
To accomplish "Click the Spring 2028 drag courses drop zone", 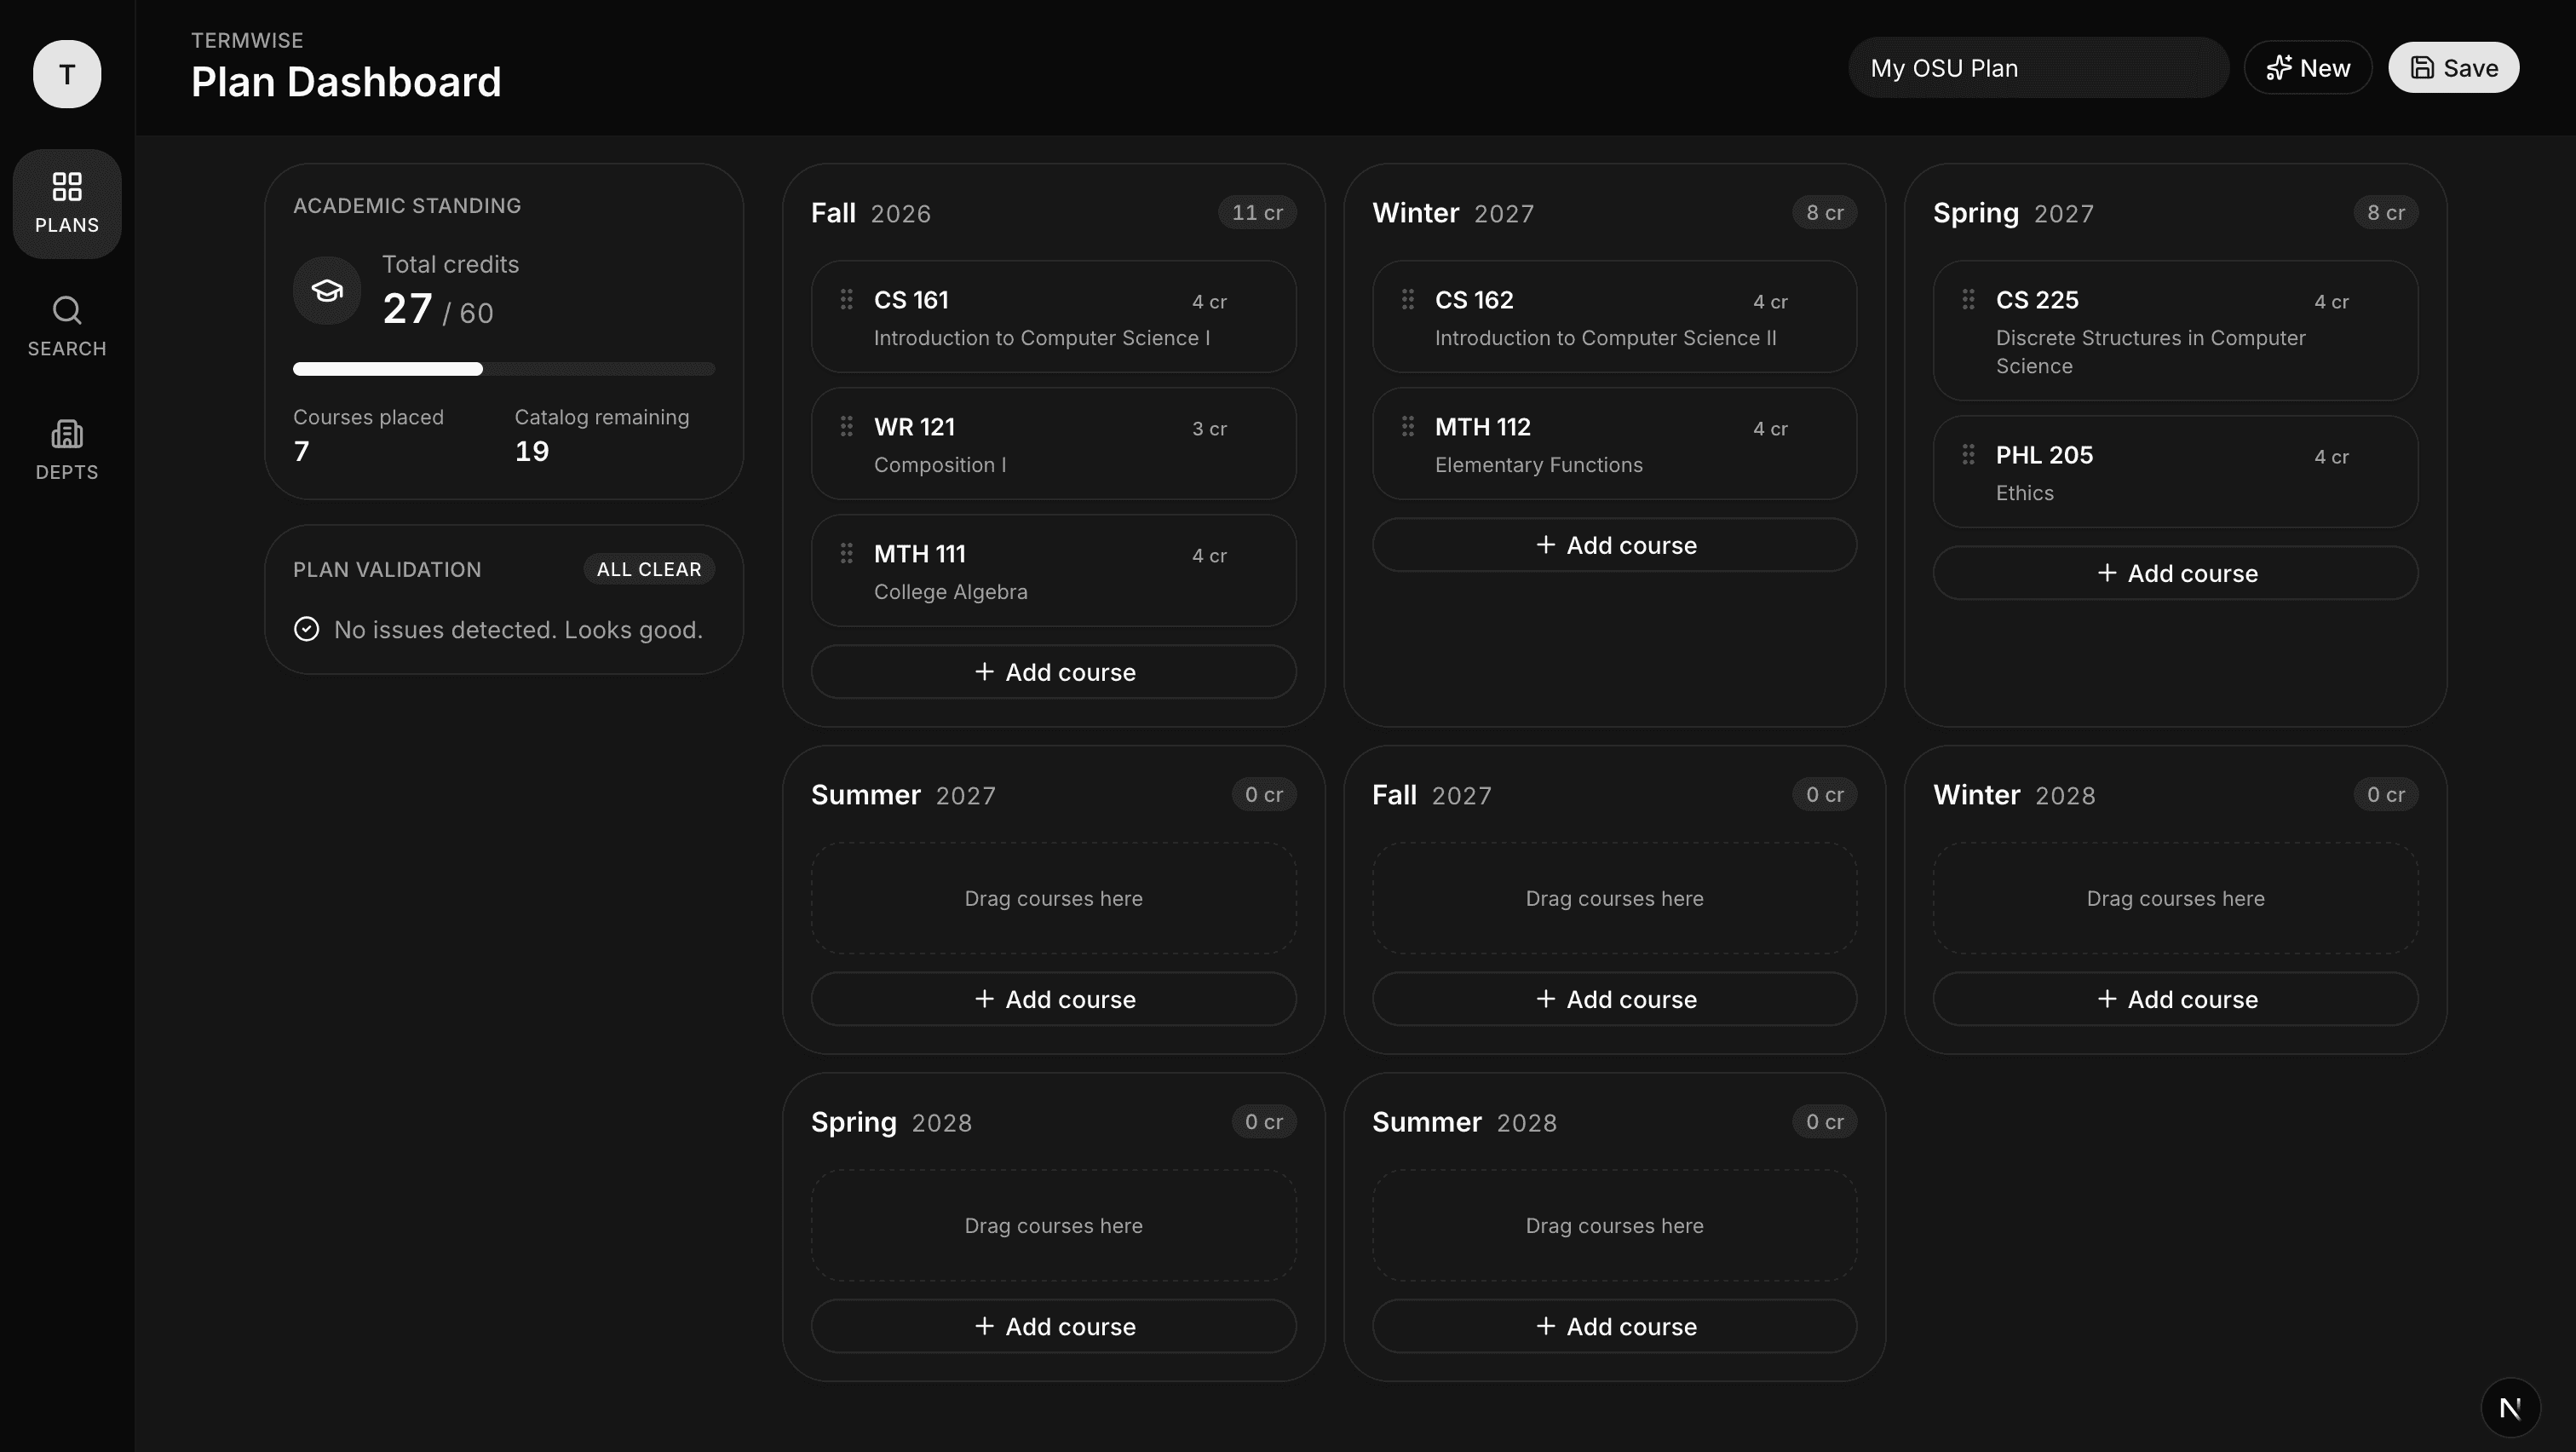I will [x=1054, y=1225].
